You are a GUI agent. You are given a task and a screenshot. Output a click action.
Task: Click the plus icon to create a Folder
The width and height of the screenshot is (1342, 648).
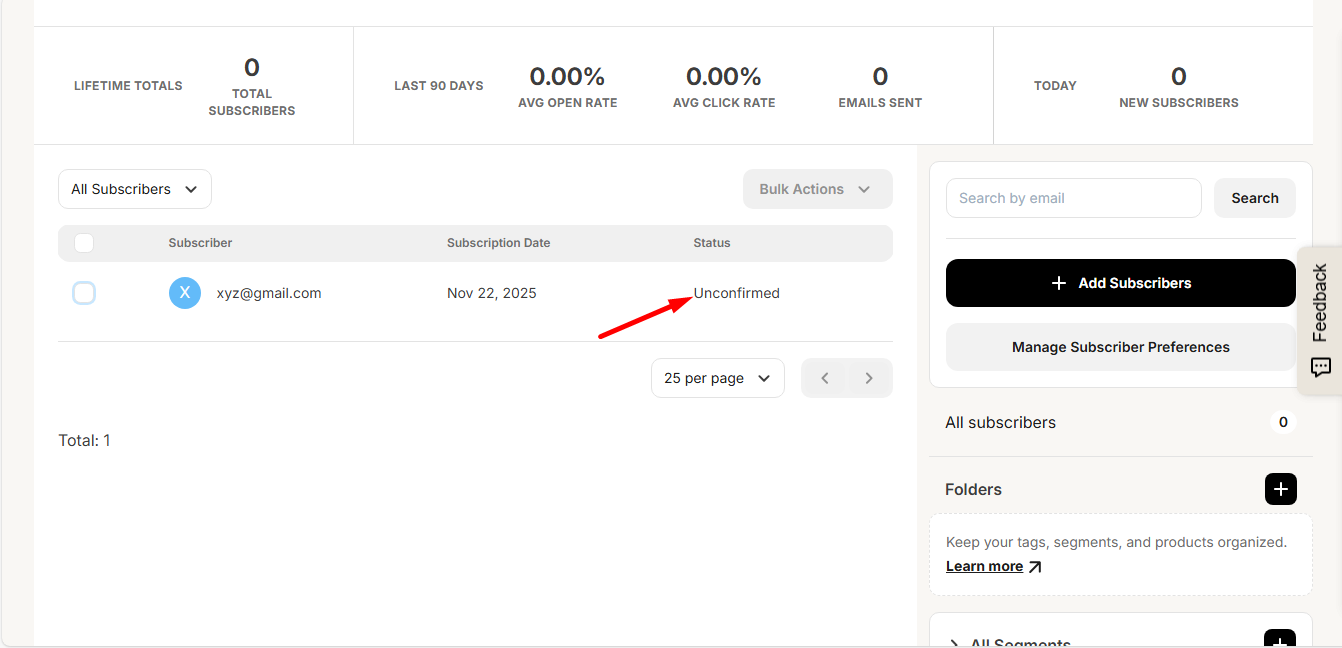tap(1281, 489)
